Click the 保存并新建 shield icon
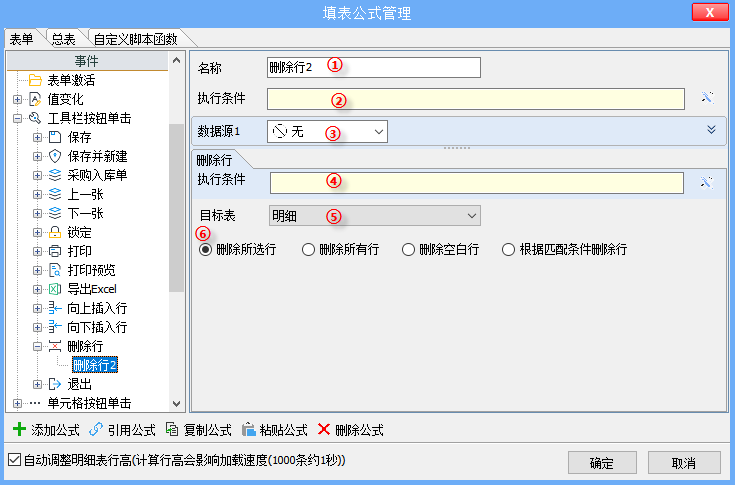This screenshot has width=735, height=485. click(55, 156)
